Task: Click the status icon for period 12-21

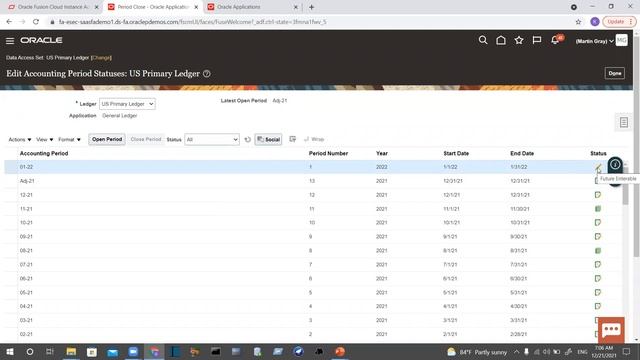Action: pos(598,195)
